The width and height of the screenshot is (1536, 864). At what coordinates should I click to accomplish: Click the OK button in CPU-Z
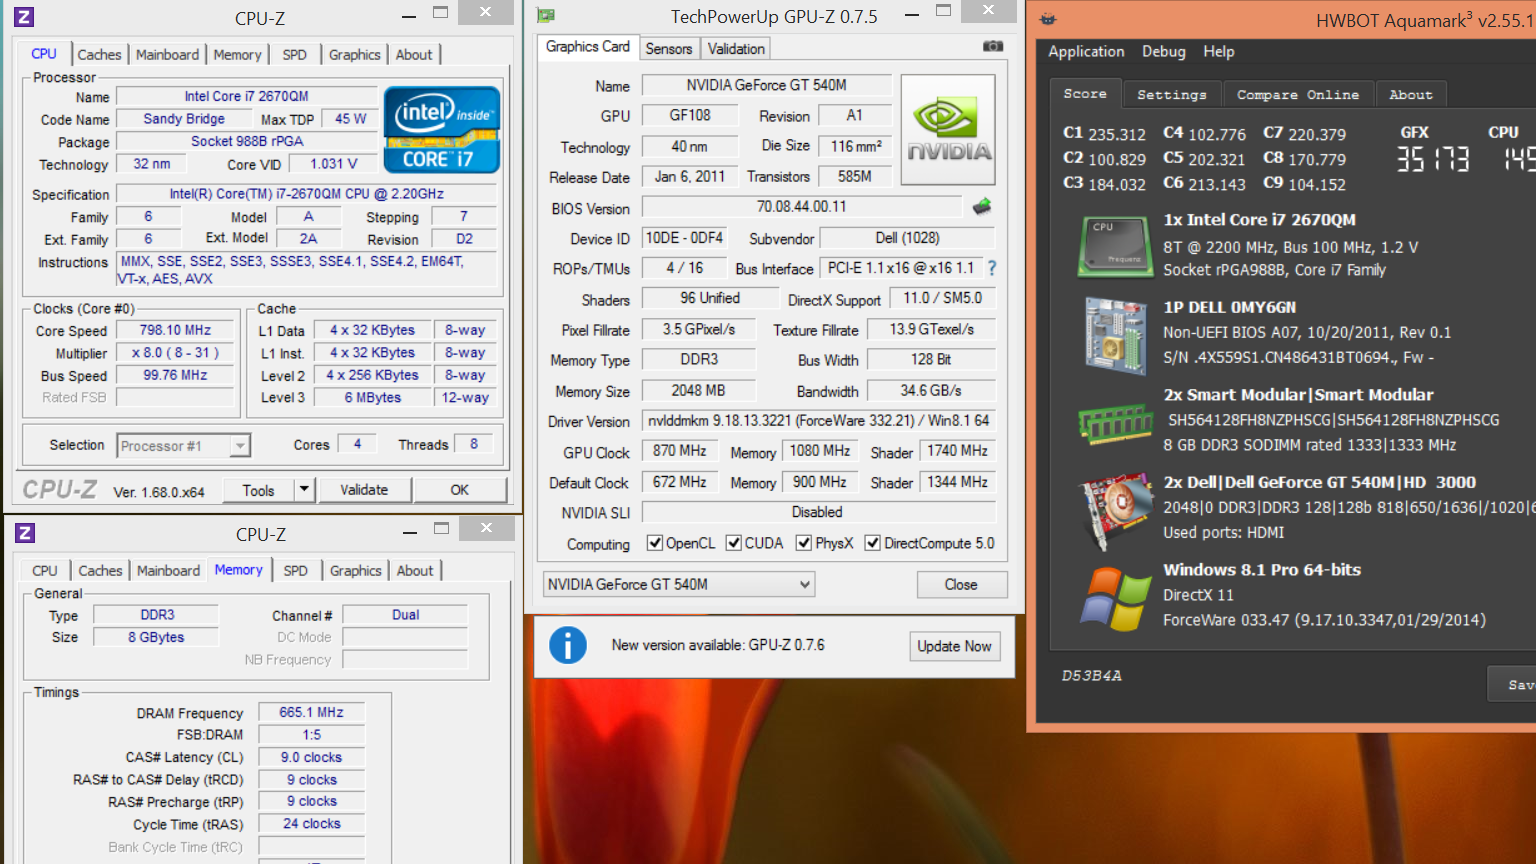[459, 490]
